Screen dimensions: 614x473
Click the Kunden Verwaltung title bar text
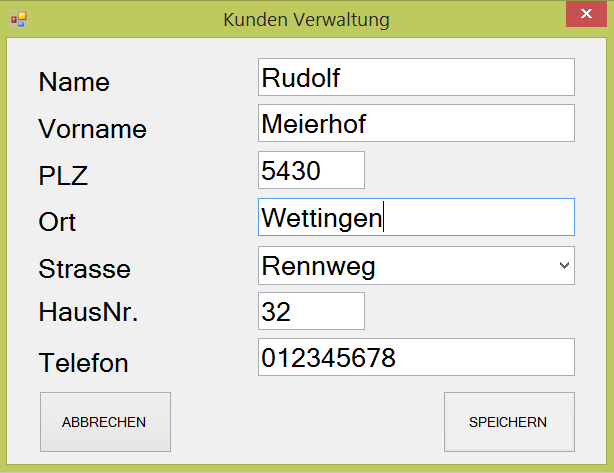[x=306, y=19]
